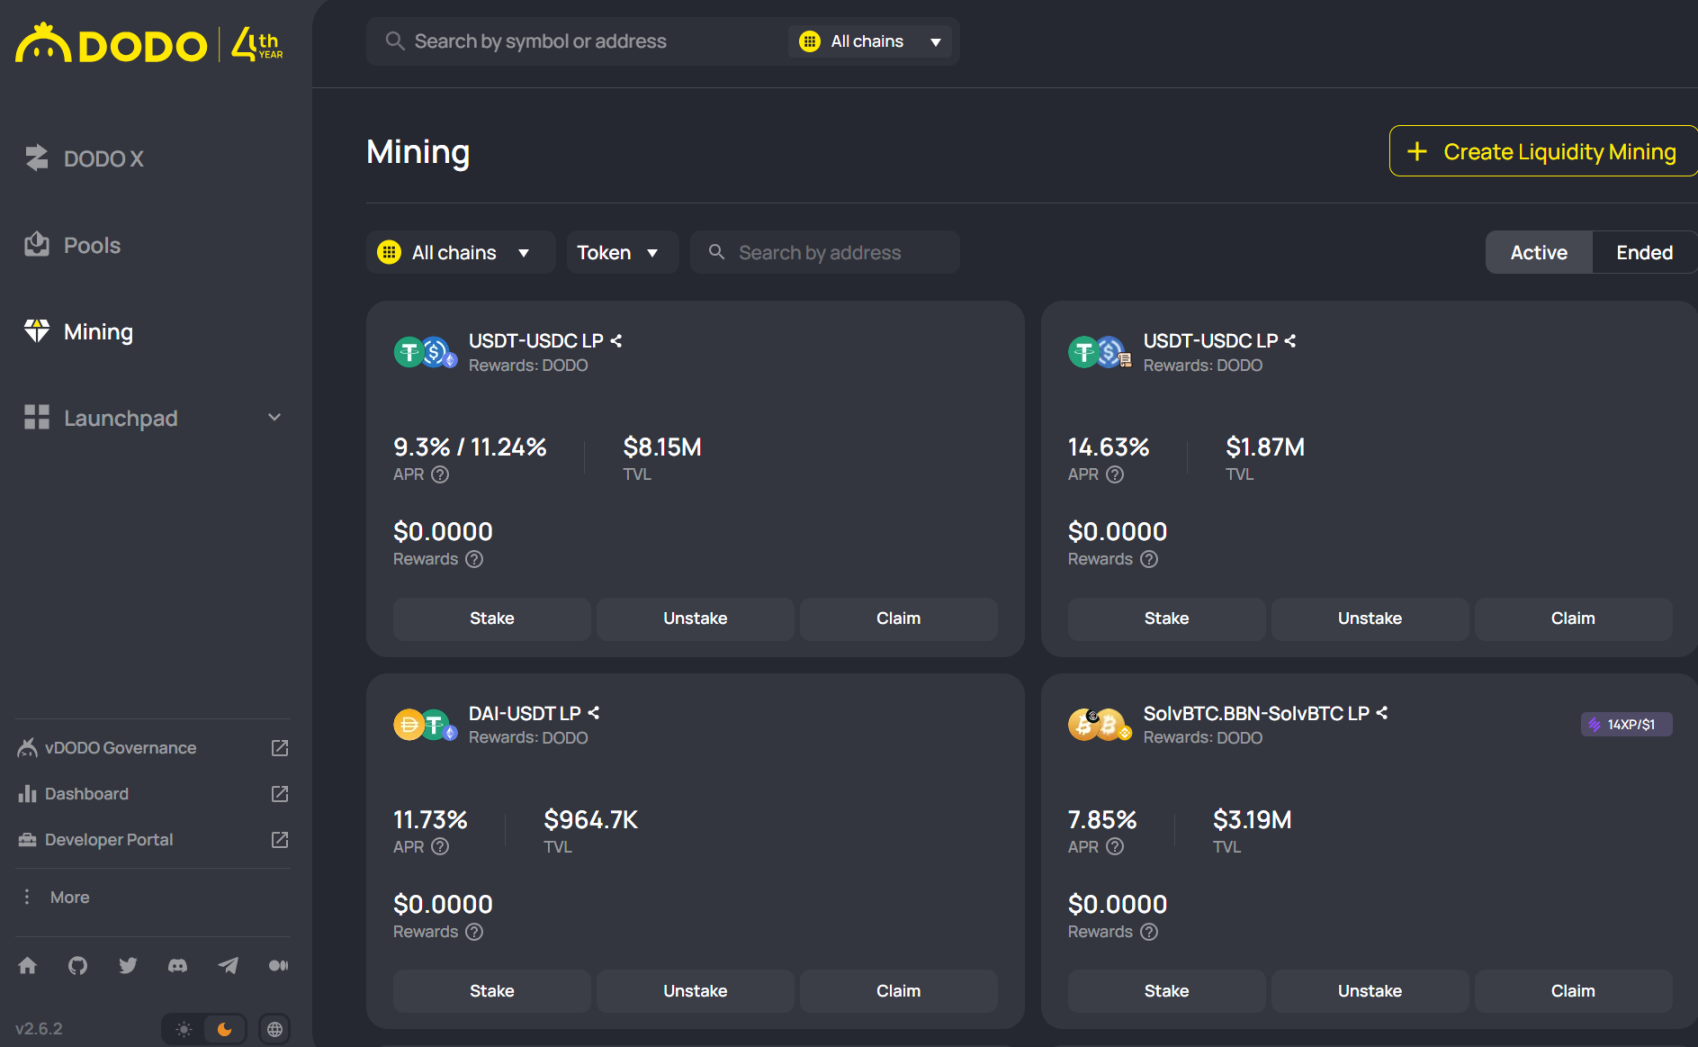Viewport: 1698px width, 1047px height.
Task: Click APR help icon on 7.85% card
Action: (1115, 847)
